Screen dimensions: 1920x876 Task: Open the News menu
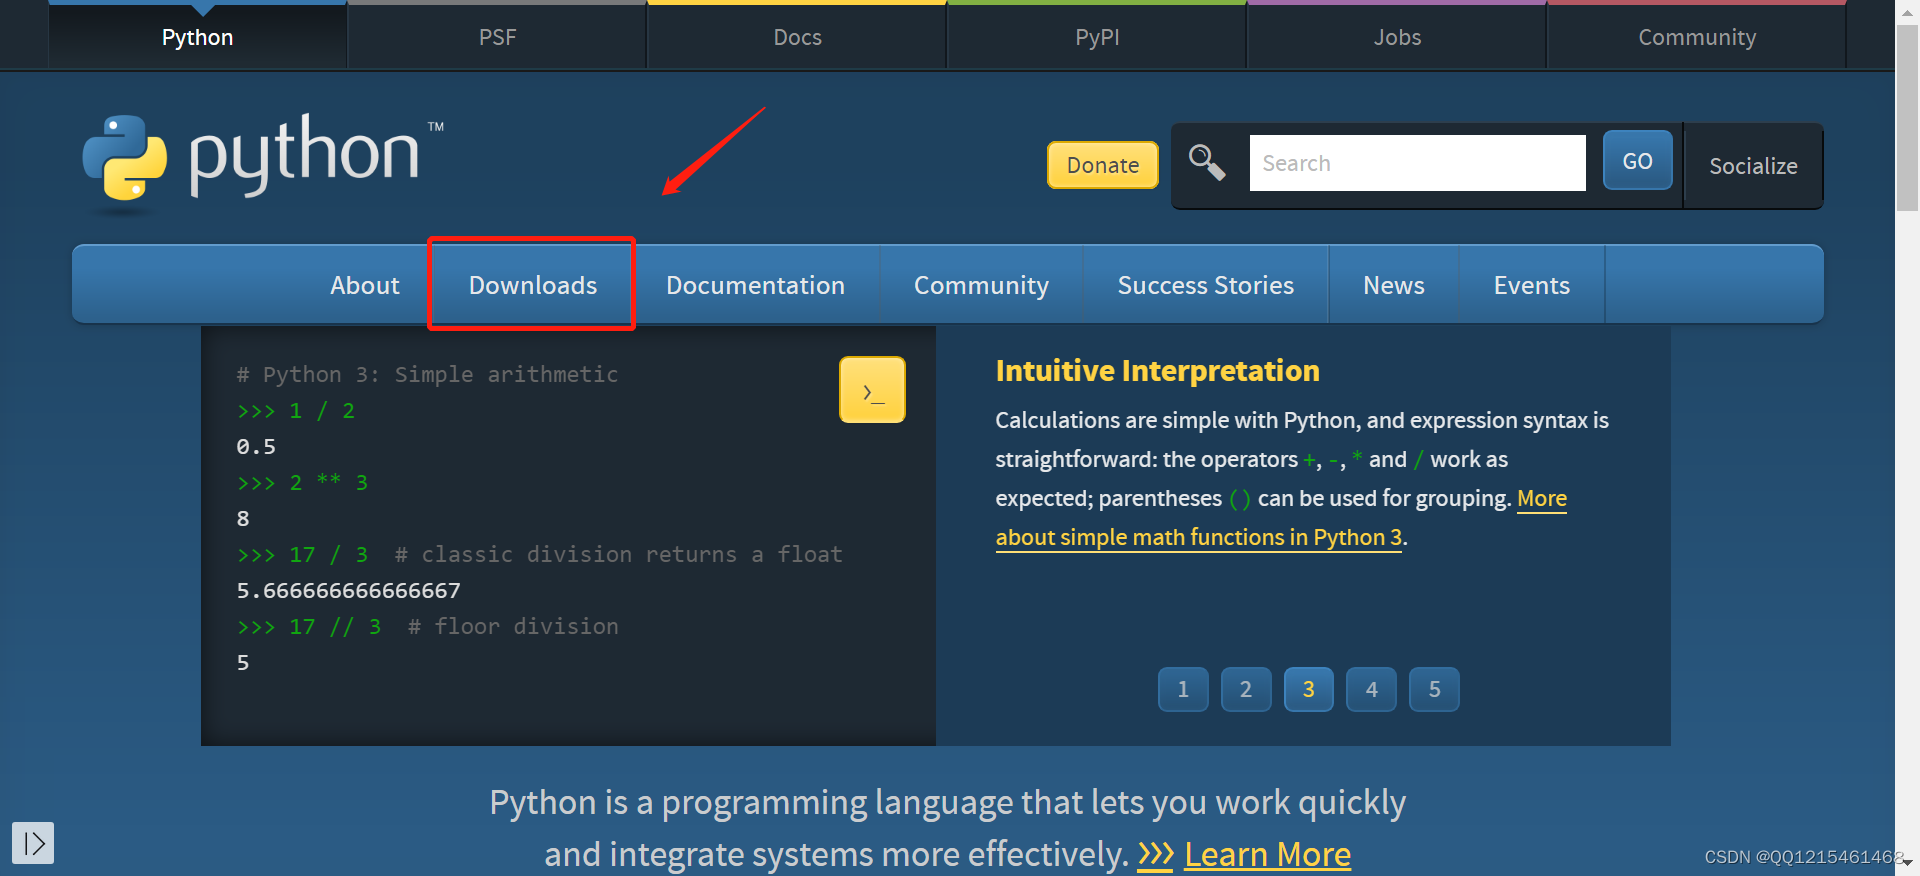coord(1394,285)
